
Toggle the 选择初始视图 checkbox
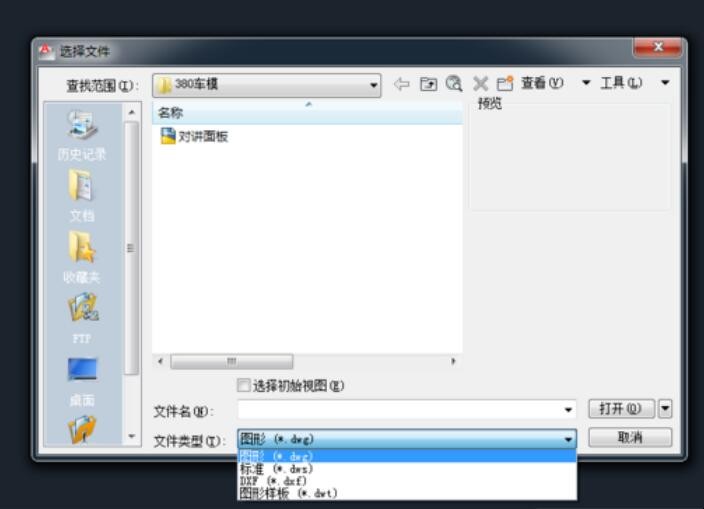click(243, 386)
